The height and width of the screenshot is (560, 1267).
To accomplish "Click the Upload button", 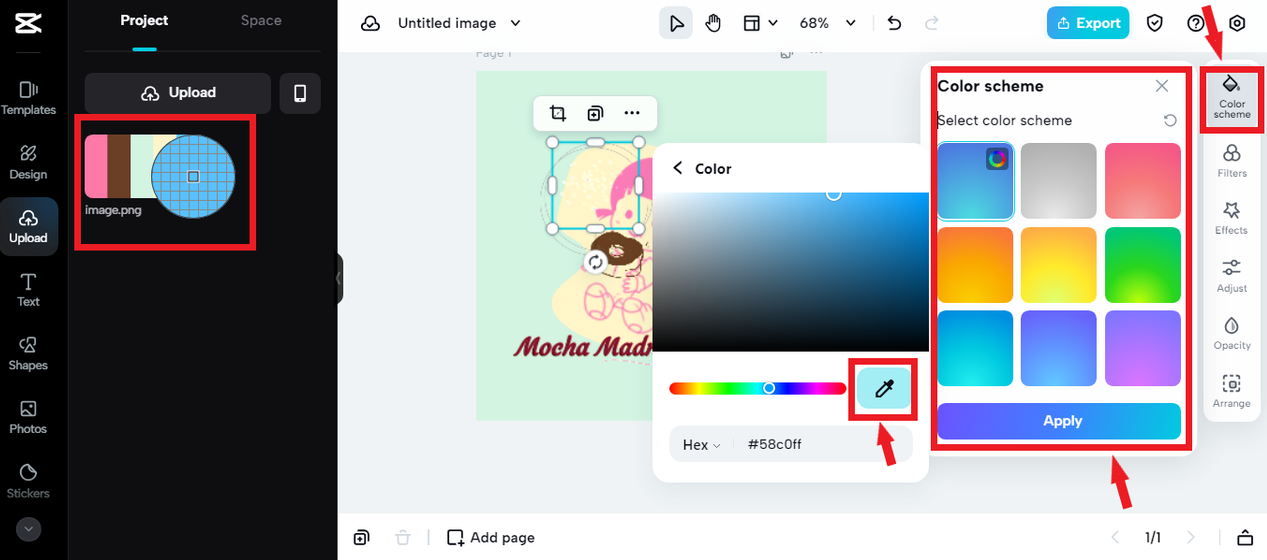I will (178, 93).
